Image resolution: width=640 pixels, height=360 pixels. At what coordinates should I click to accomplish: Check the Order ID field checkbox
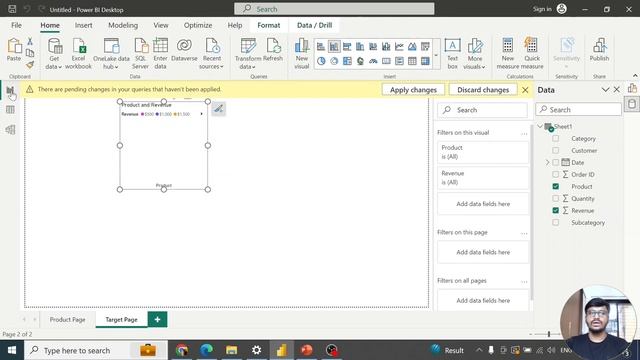(x=556, y=174)
